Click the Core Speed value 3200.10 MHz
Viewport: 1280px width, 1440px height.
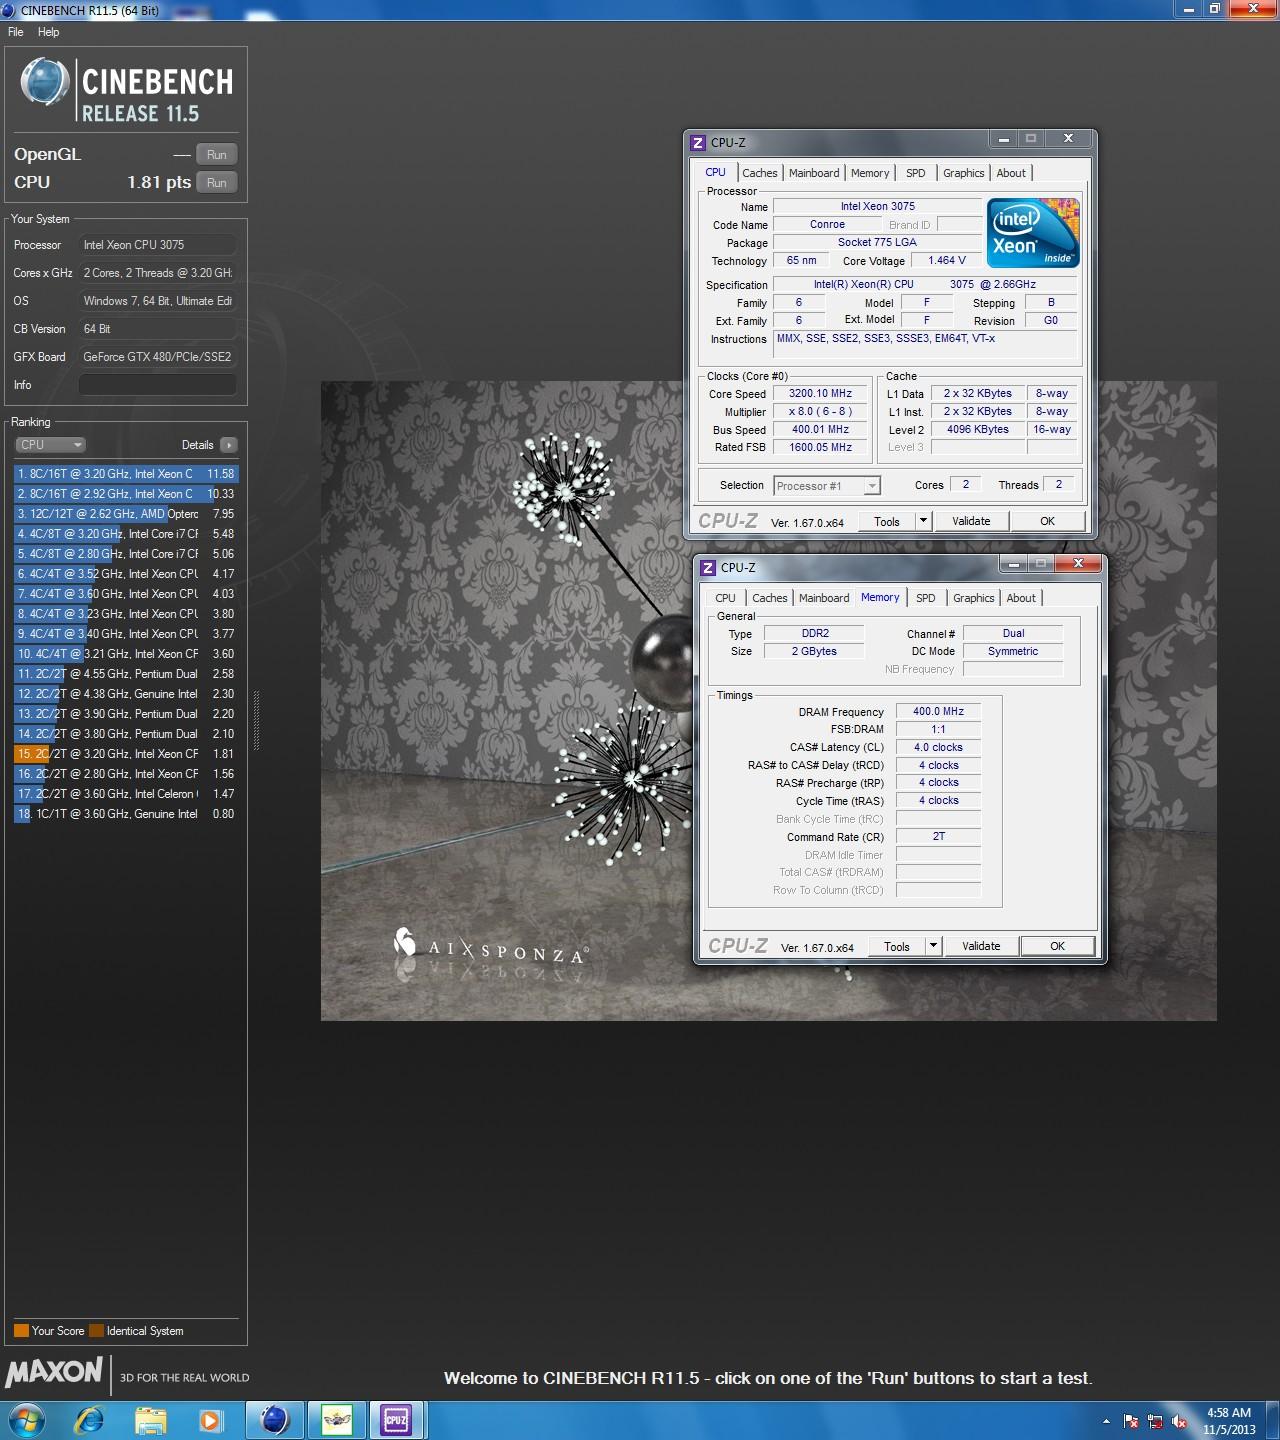point(821,394)
